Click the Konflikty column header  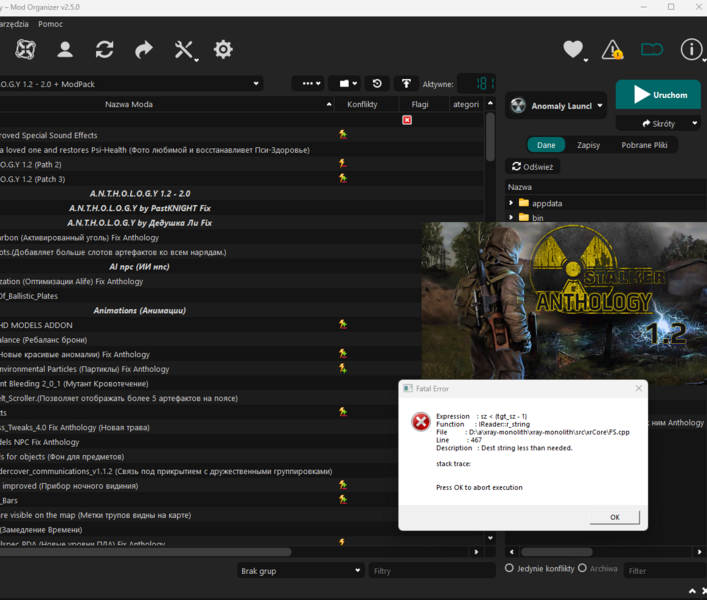pos(362,104)
